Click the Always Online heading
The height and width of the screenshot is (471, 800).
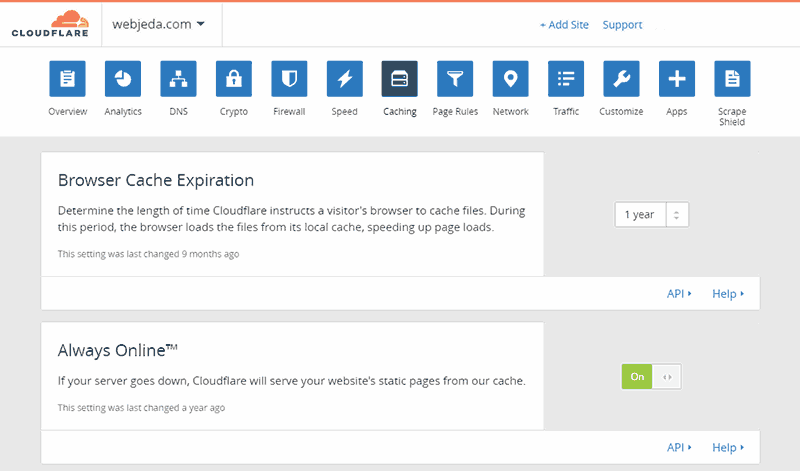117,351
